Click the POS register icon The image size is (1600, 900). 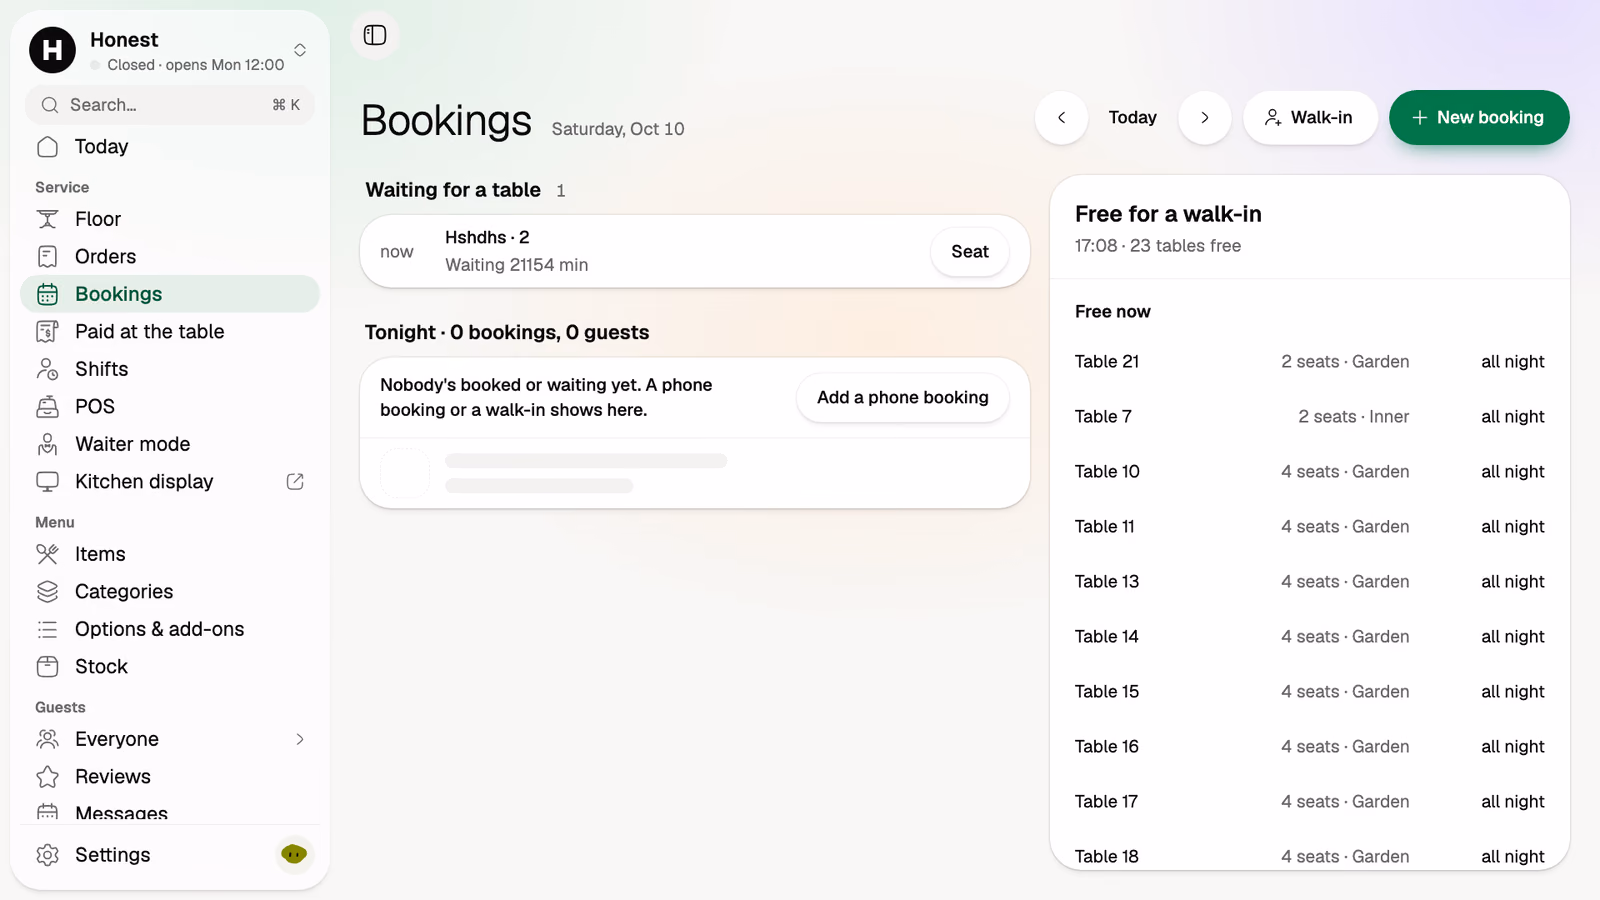tap(47, 407)
